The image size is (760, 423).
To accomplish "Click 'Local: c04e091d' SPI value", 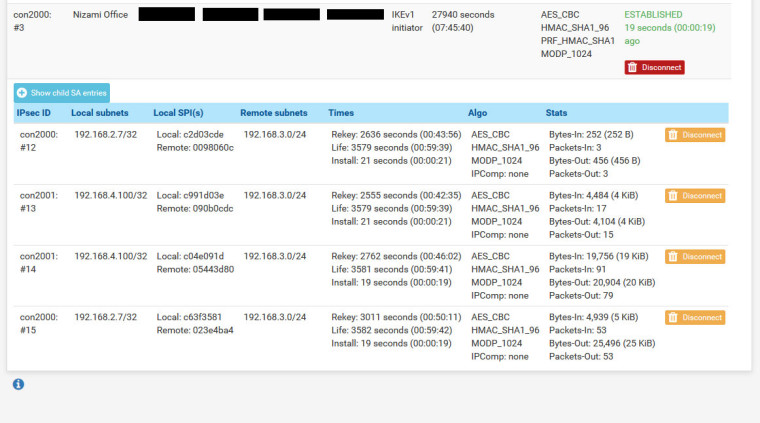I will 190,256.
